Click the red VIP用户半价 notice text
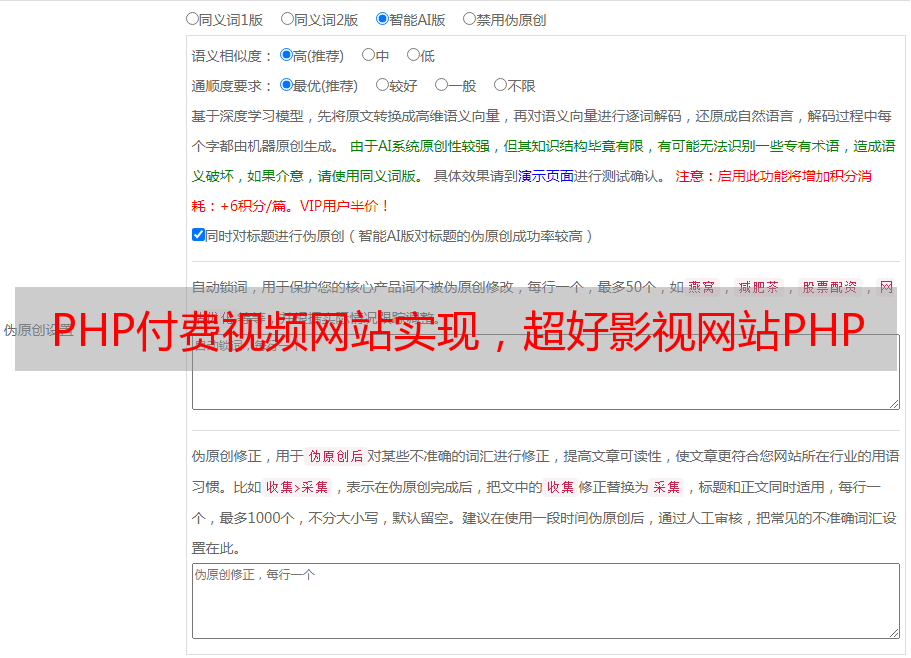 [344, 206]
